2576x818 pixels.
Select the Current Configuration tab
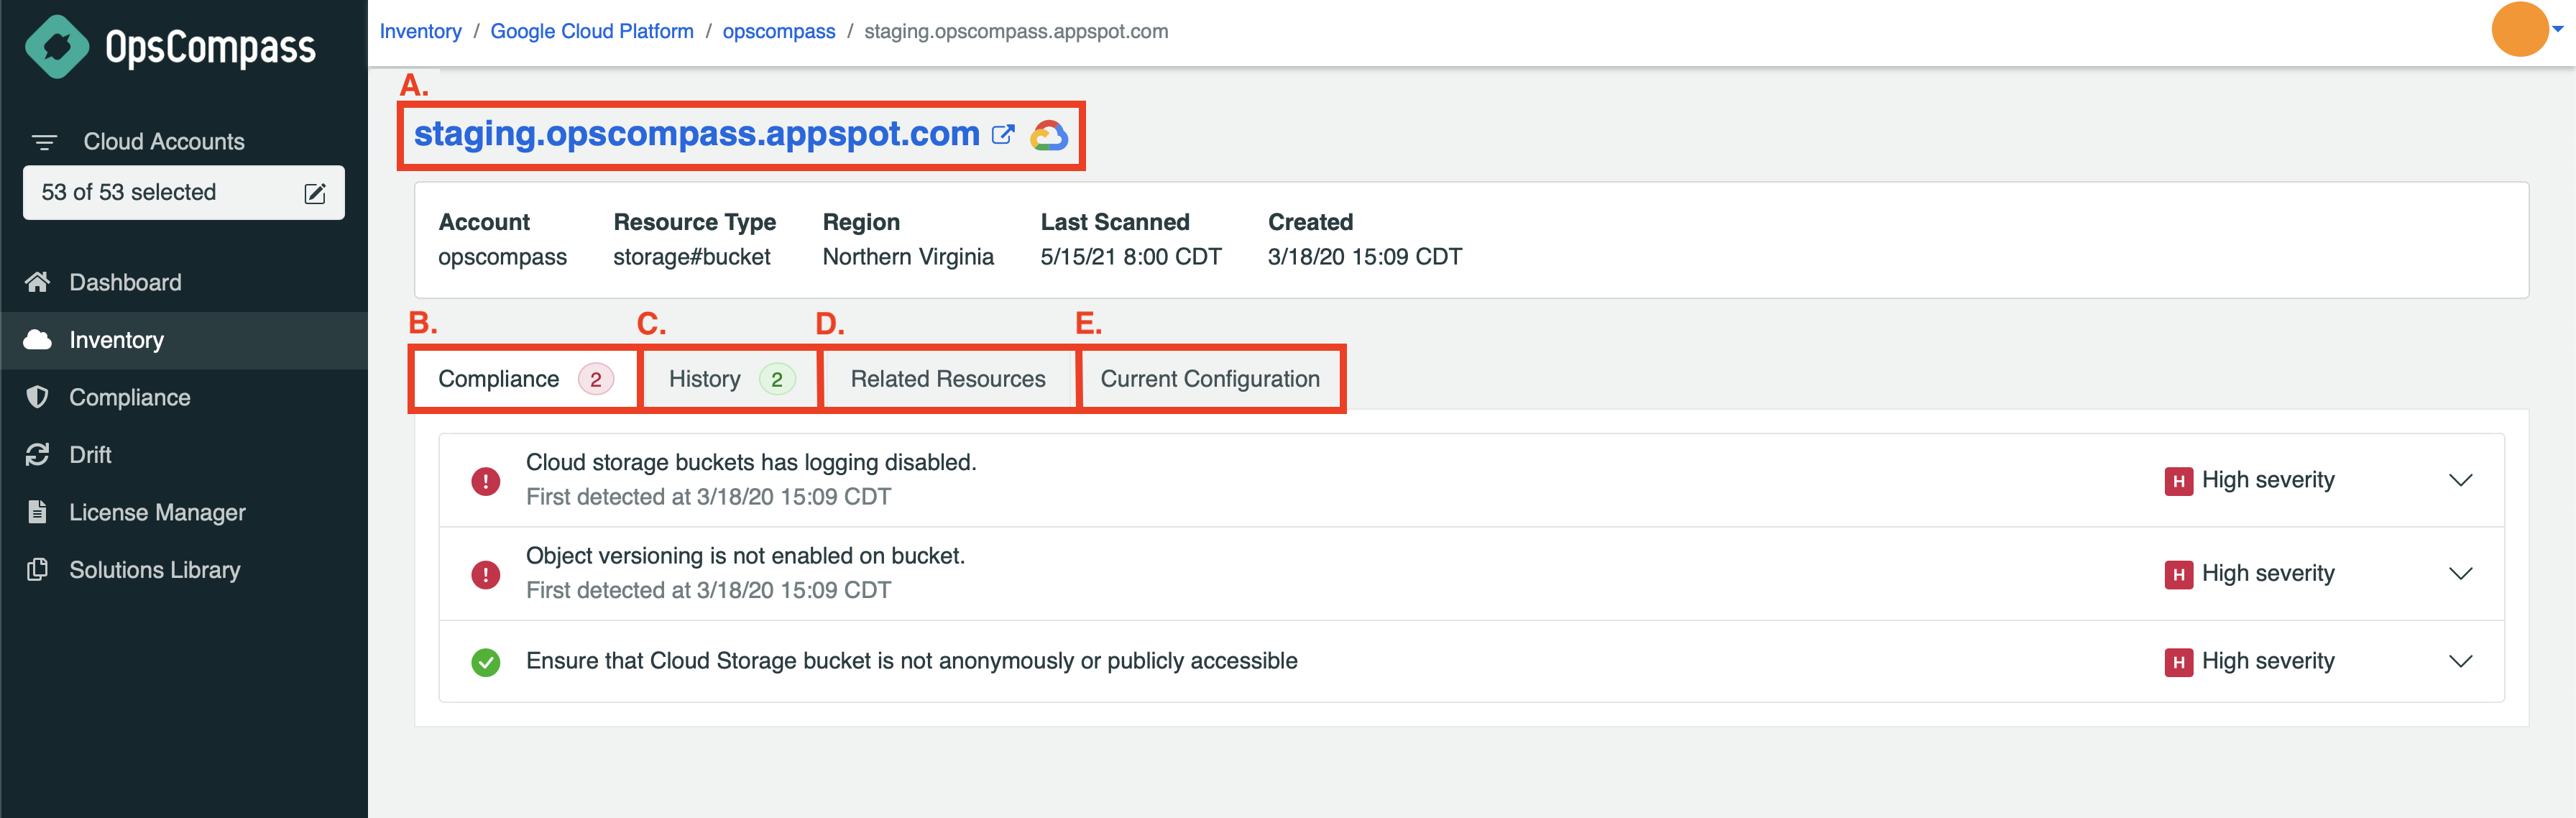coord(1210,379)
